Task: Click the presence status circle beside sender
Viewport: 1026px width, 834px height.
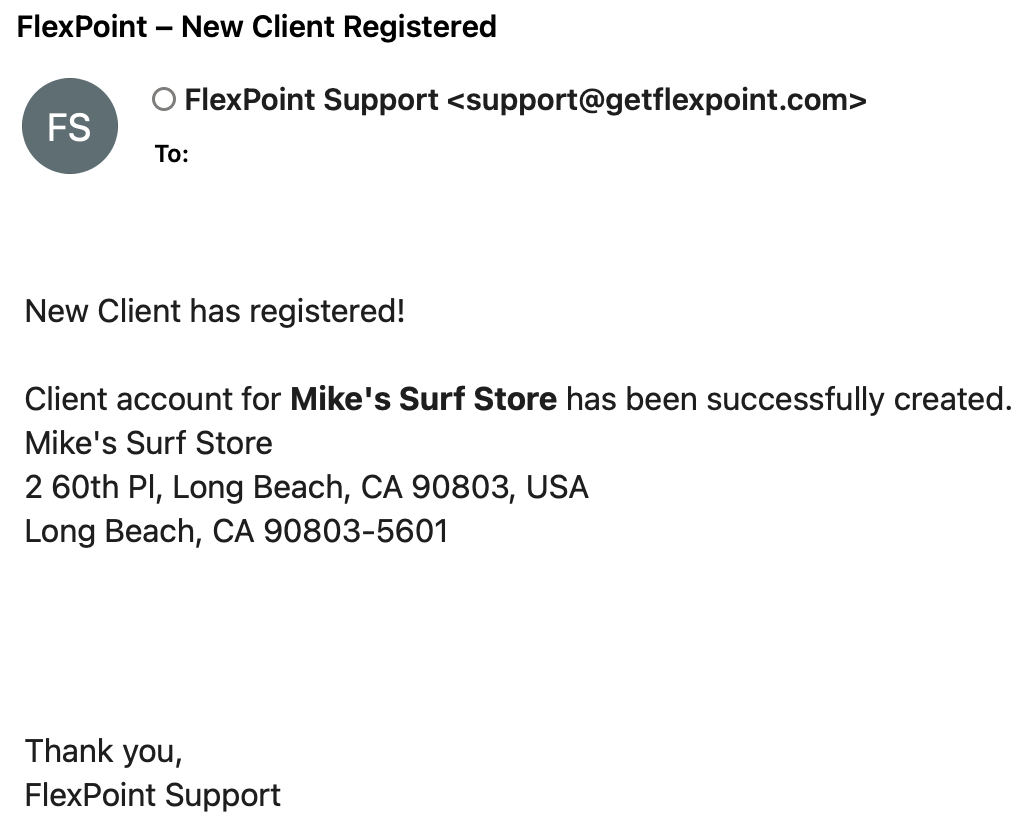Action: pyautogui.click(x=164, y=100)
